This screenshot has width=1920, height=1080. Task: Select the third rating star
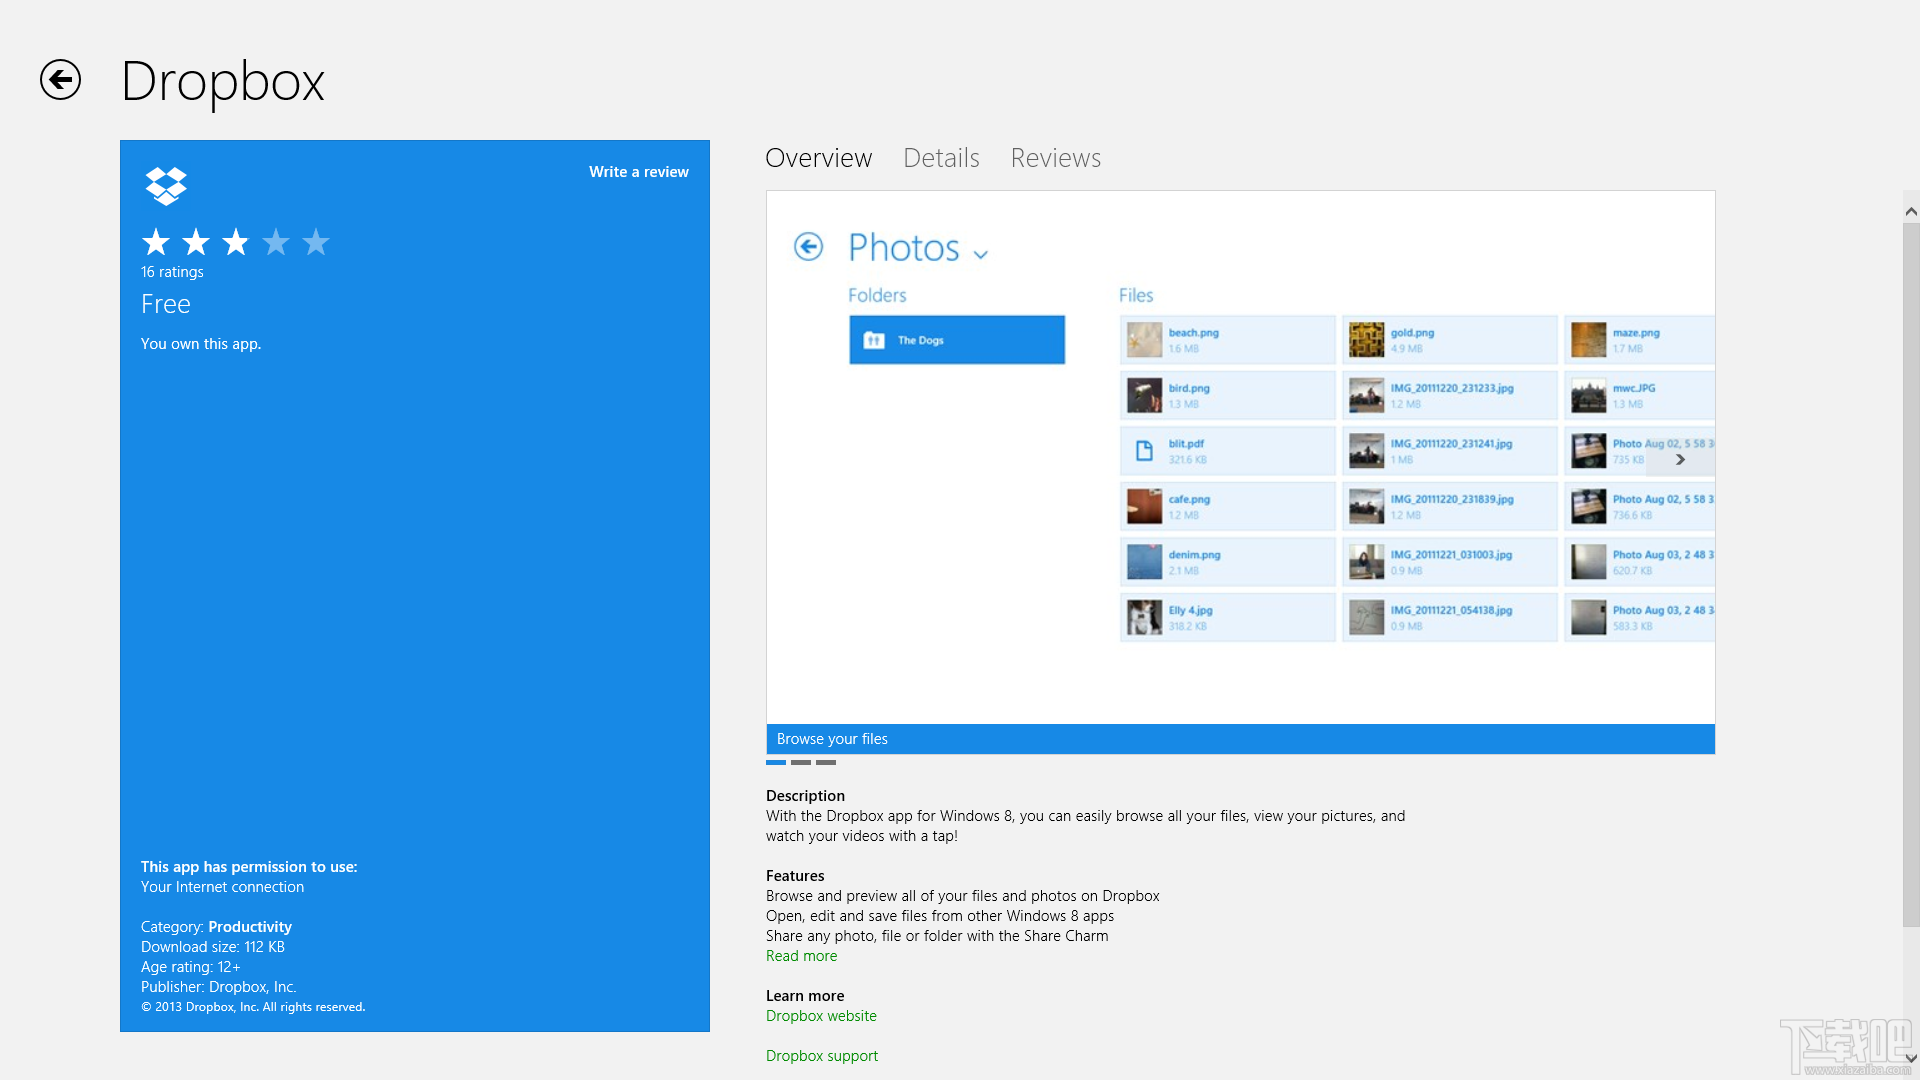pos(235,242)
